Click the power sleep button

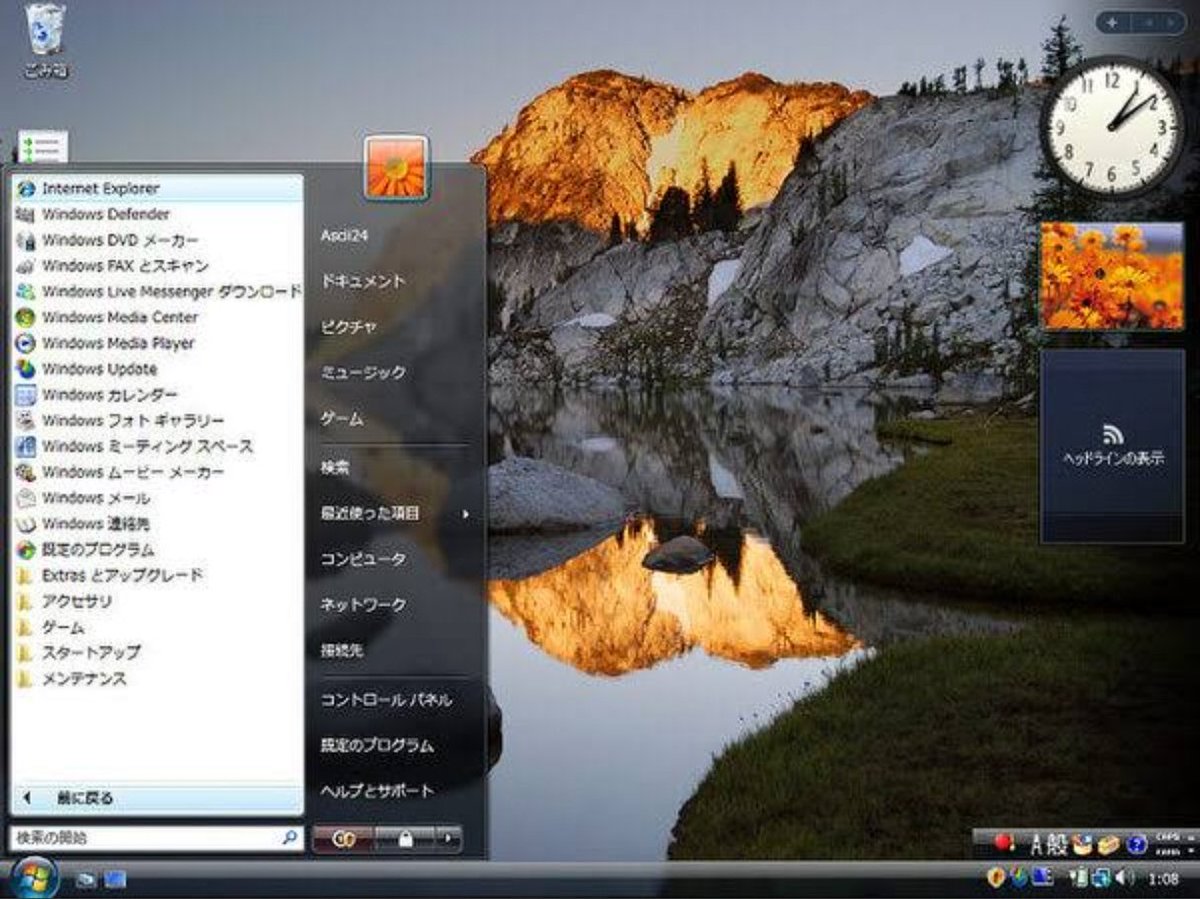343,839
